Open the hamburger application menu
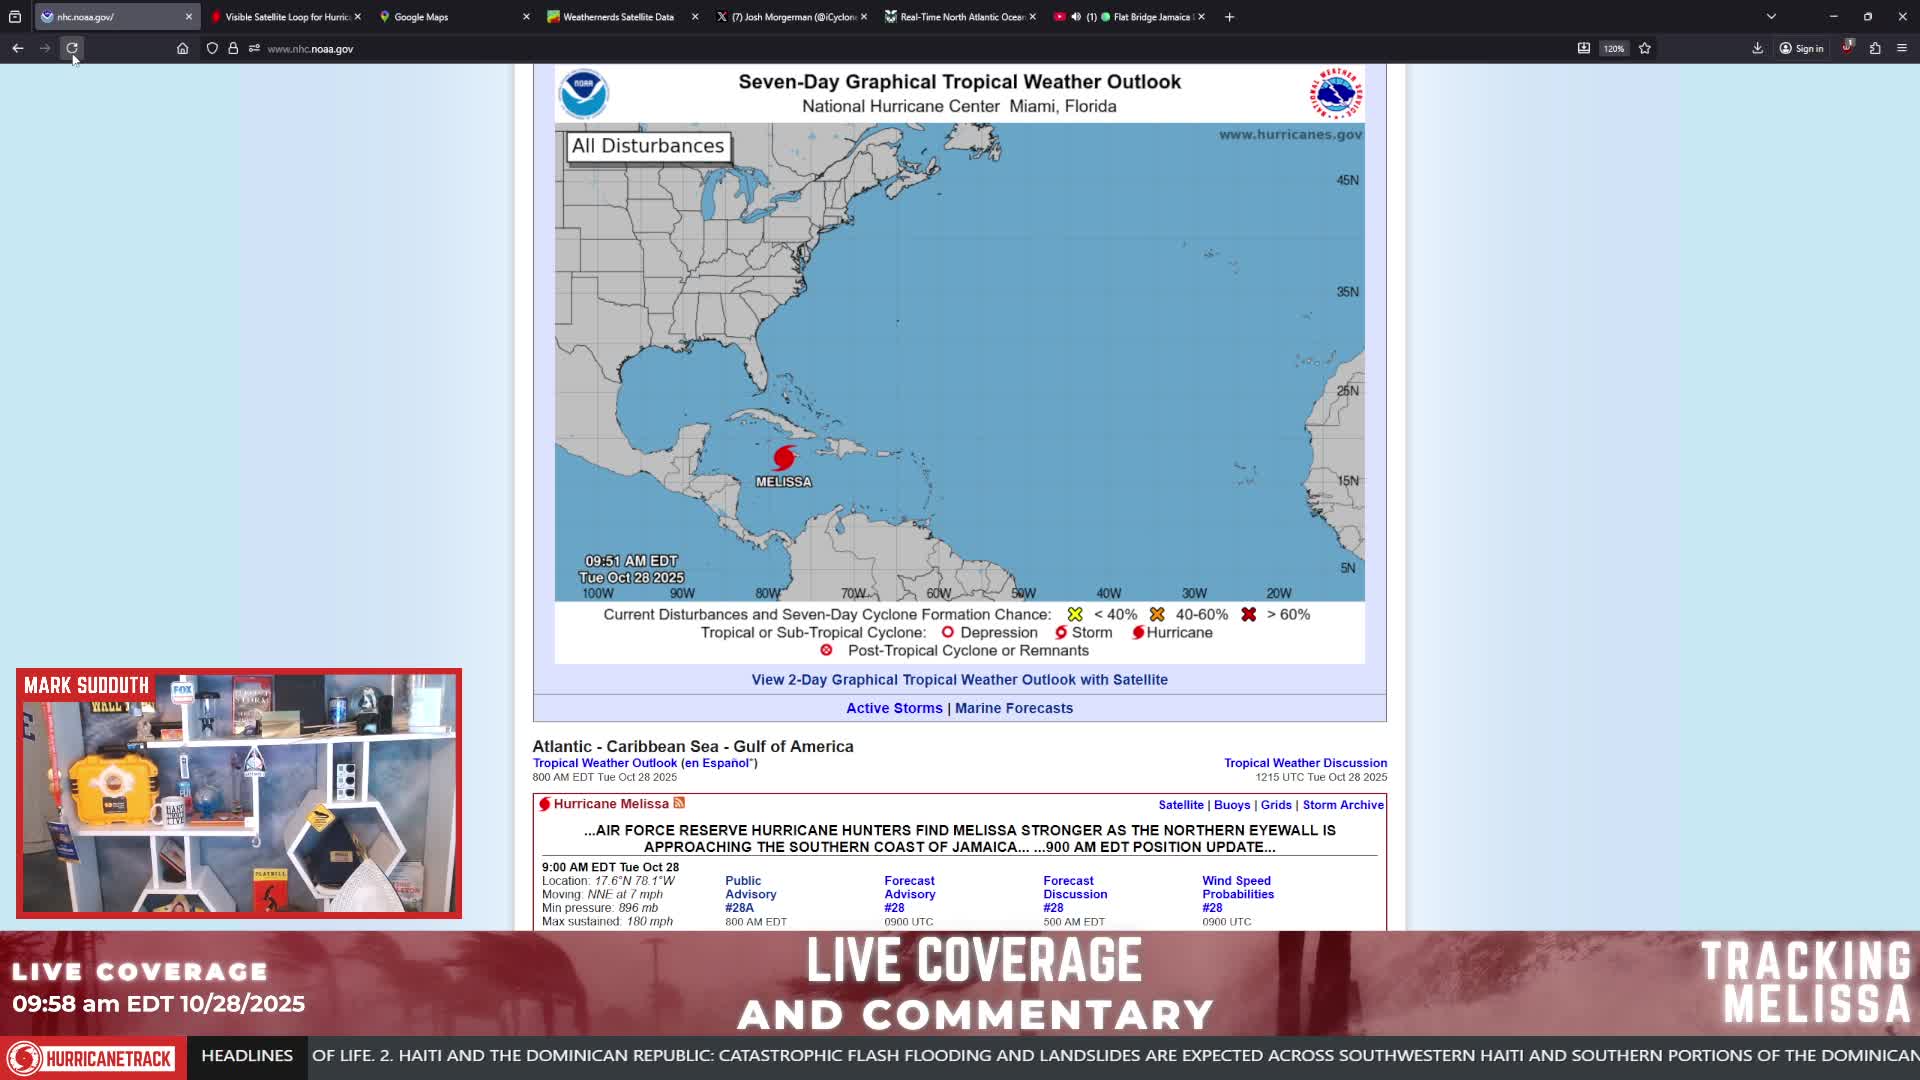The width and height of the screenshot is (1920, 1080). 1902,48
